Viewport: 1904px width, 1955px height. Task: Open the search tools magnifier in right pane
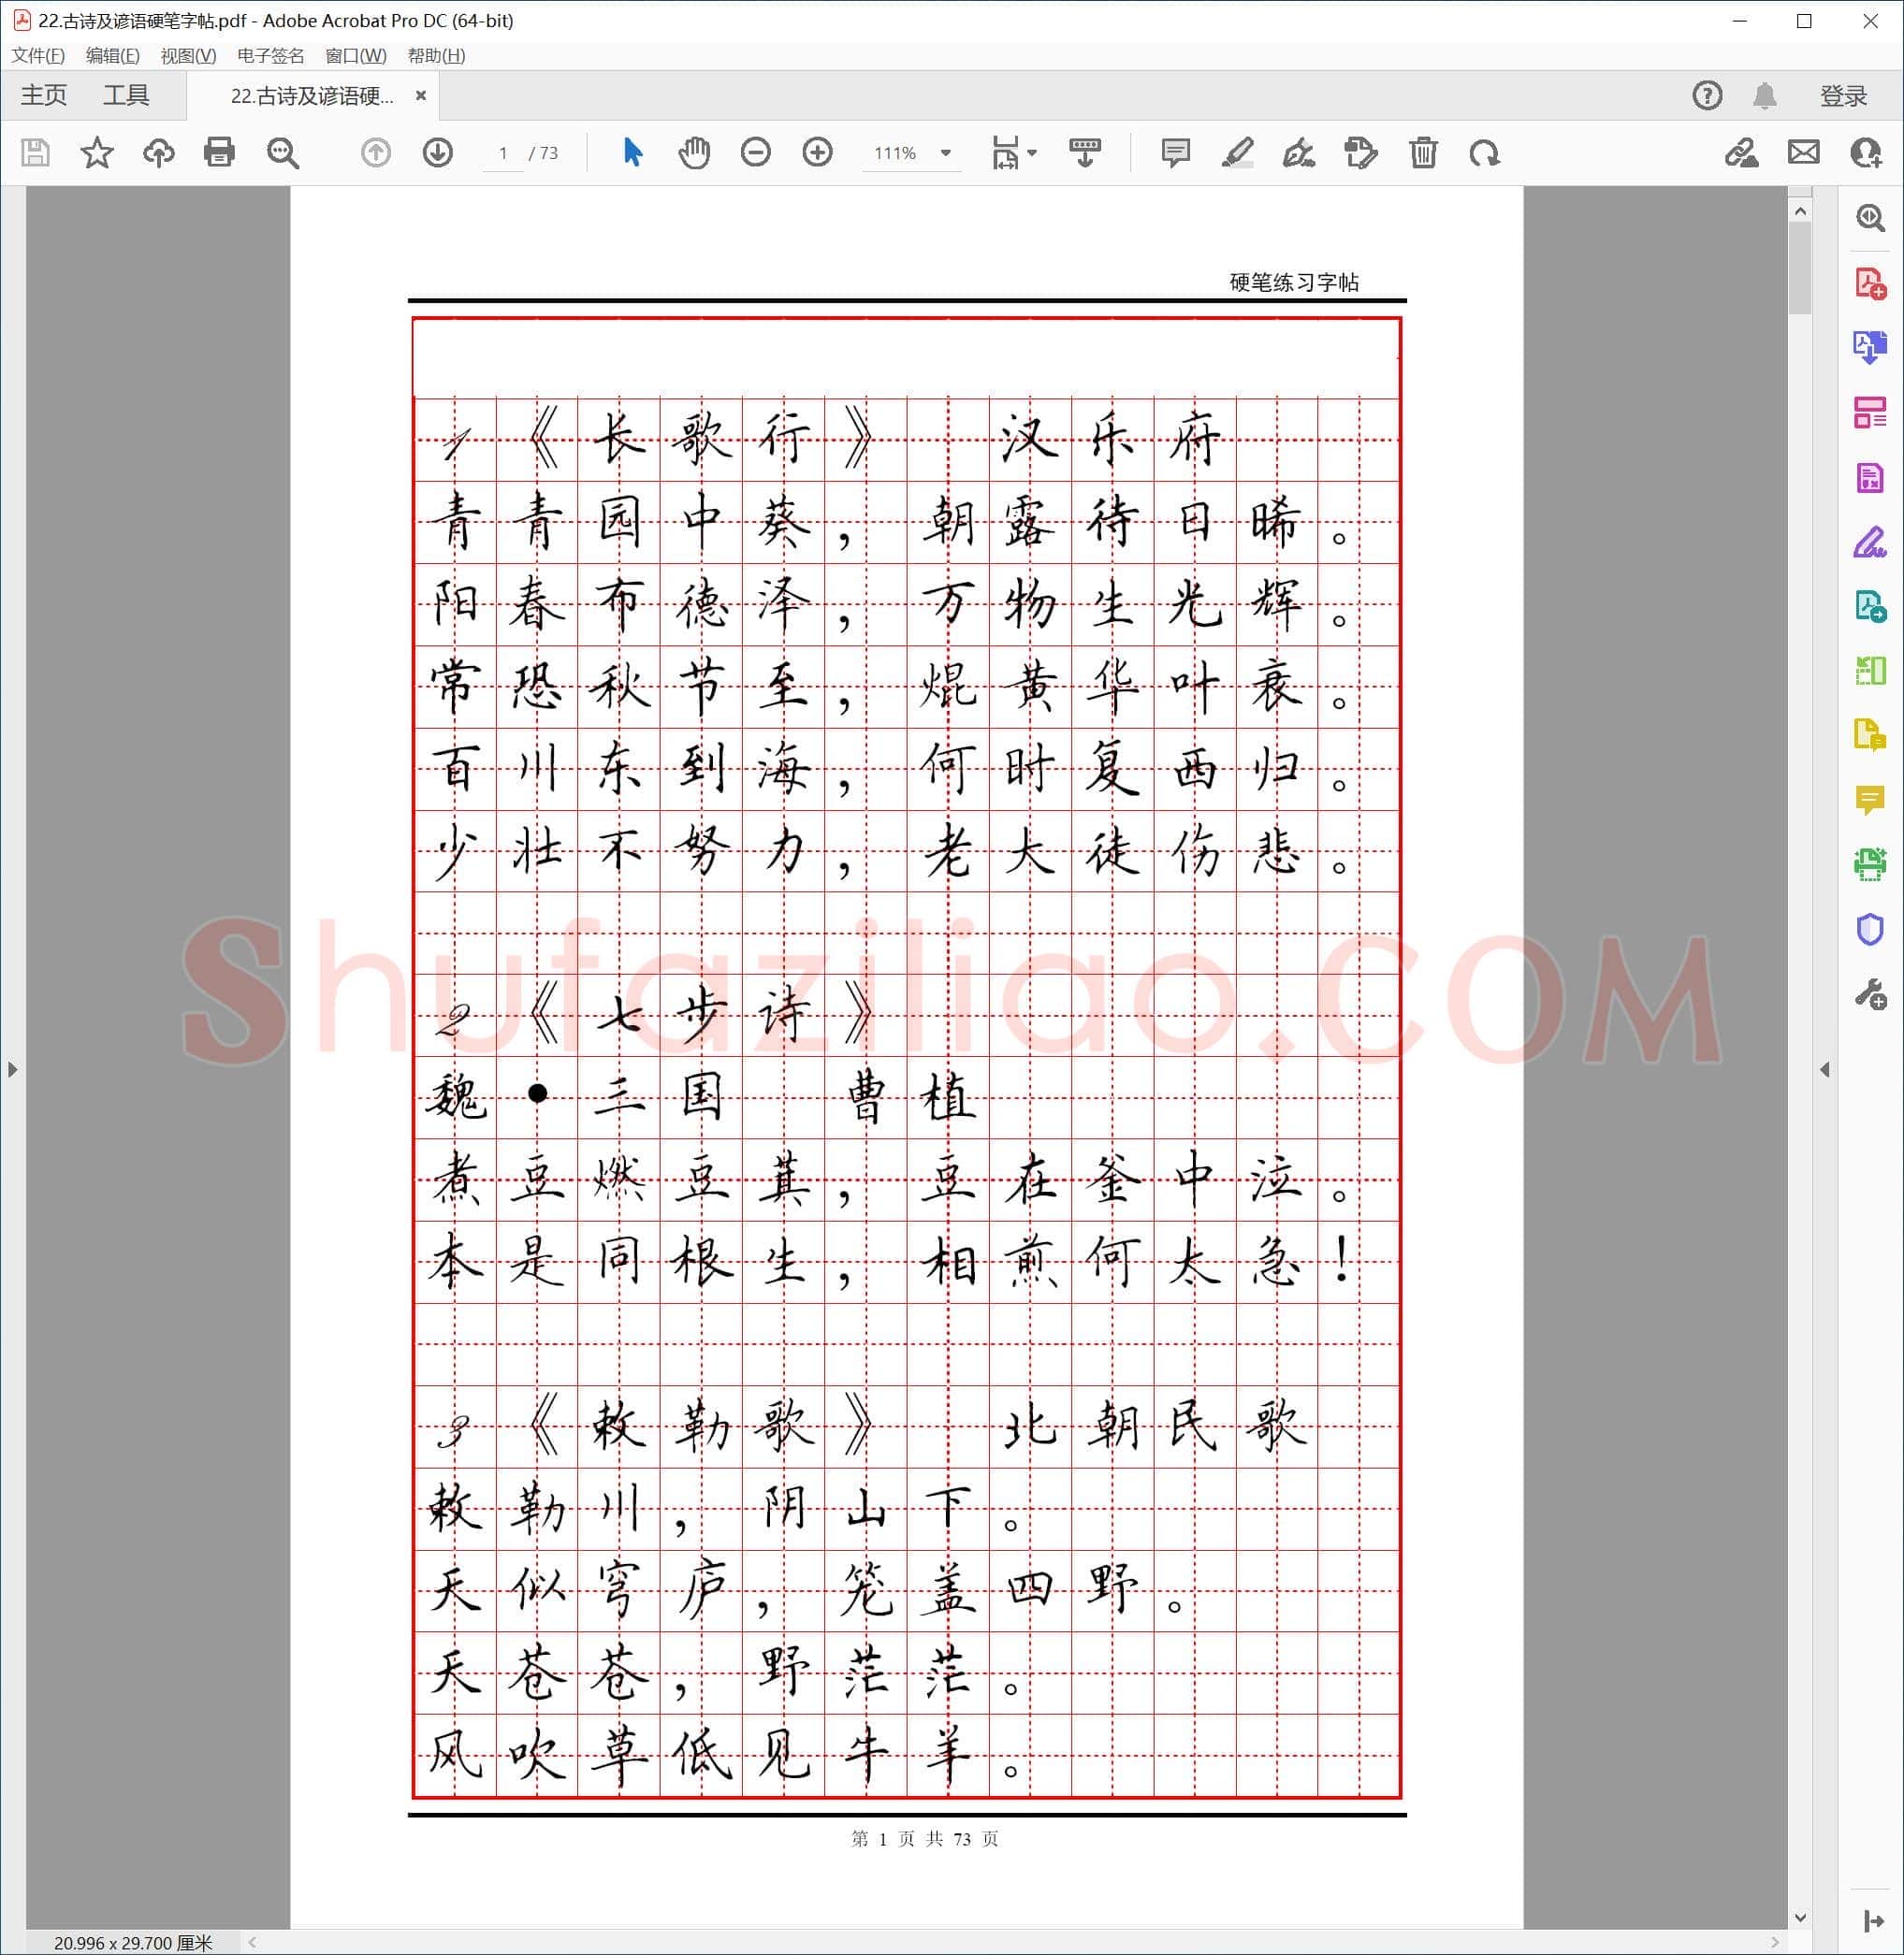tap(1870, 218)
